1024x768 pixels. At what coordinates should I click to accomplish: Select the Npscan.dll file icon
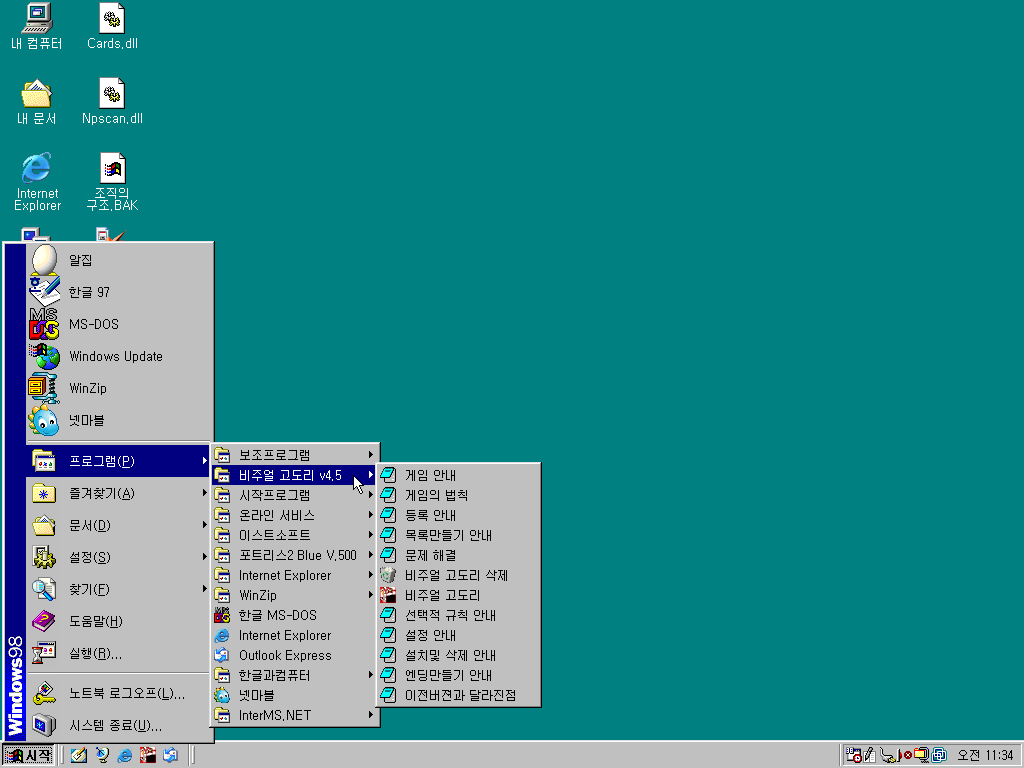(112, 101)
